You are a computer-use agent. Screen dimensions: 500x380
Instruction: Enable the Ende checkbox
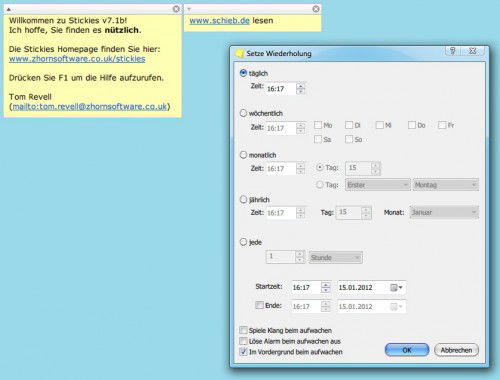(259, 305)
